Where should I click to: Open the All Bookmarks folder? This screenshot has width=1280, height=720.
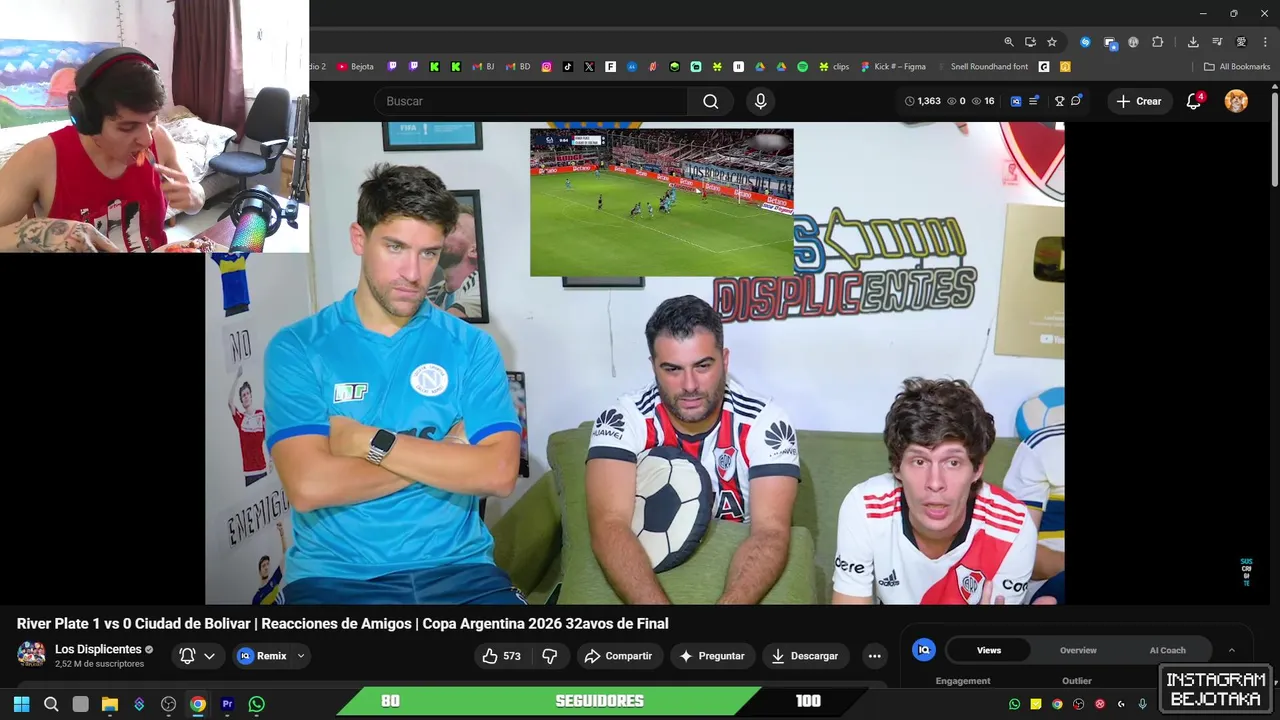(1237, 67)
